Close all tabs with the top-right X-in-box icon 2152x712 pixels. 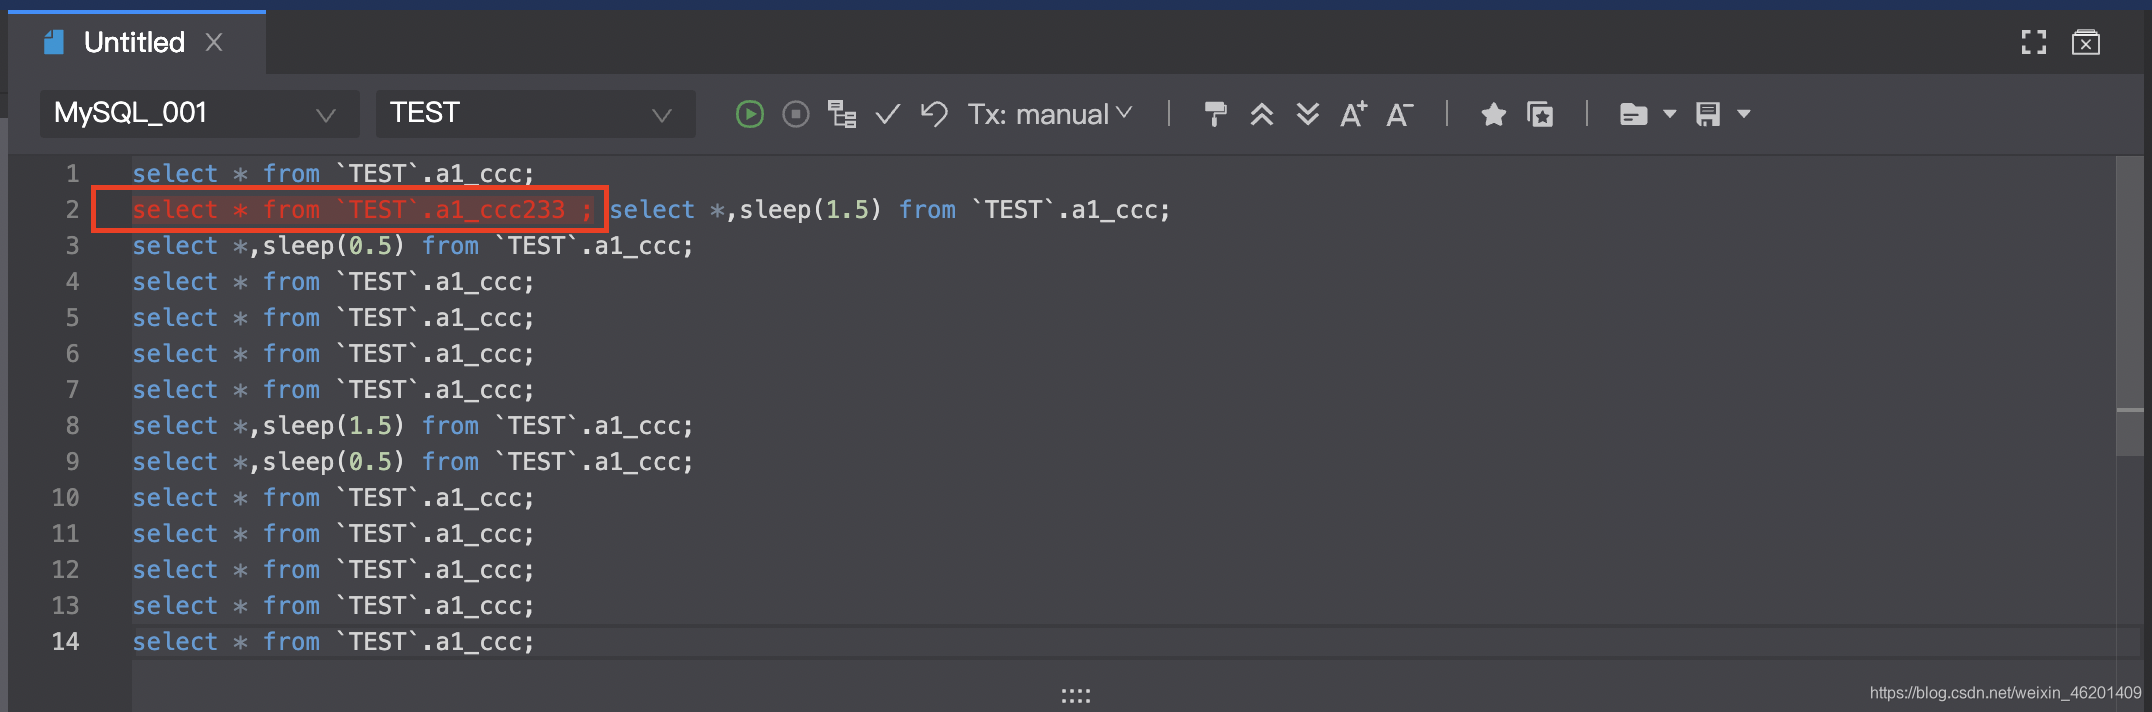[x=2085, y=42]
